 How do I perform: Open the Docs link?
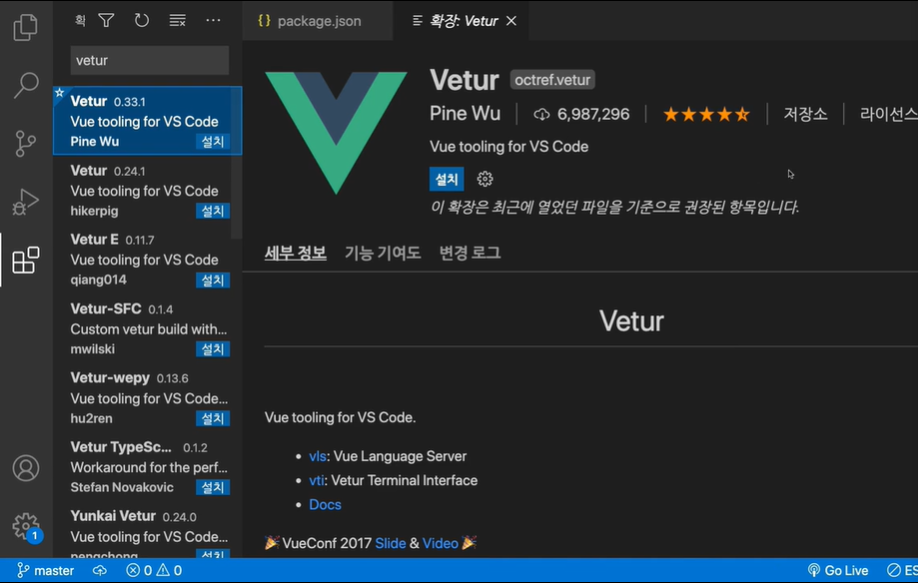(x=325, y=505)
